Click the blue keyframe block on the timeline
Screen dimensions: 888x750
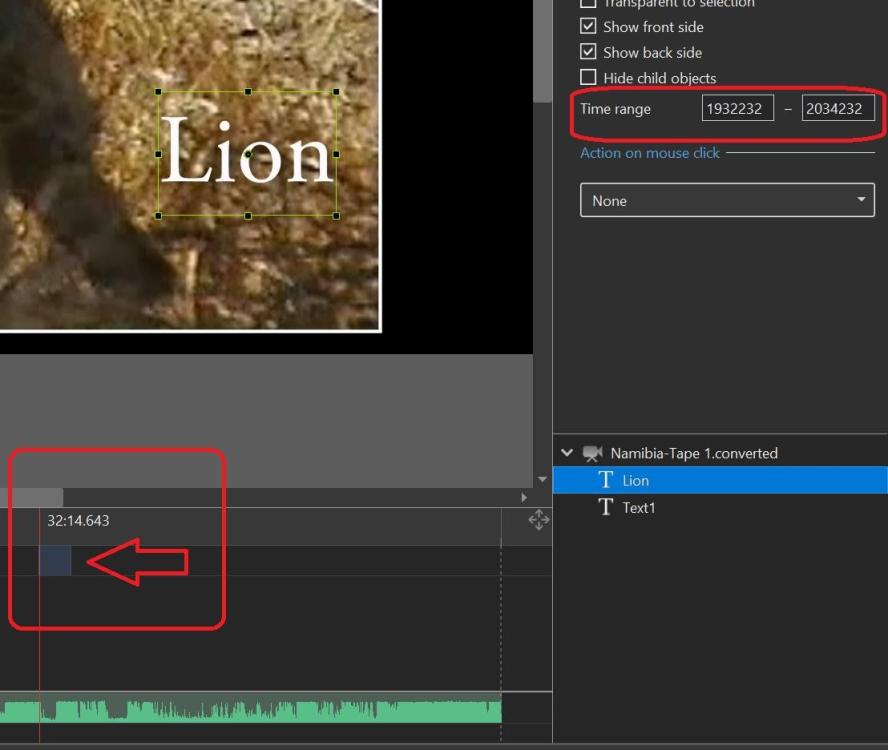tap(55, 561)
